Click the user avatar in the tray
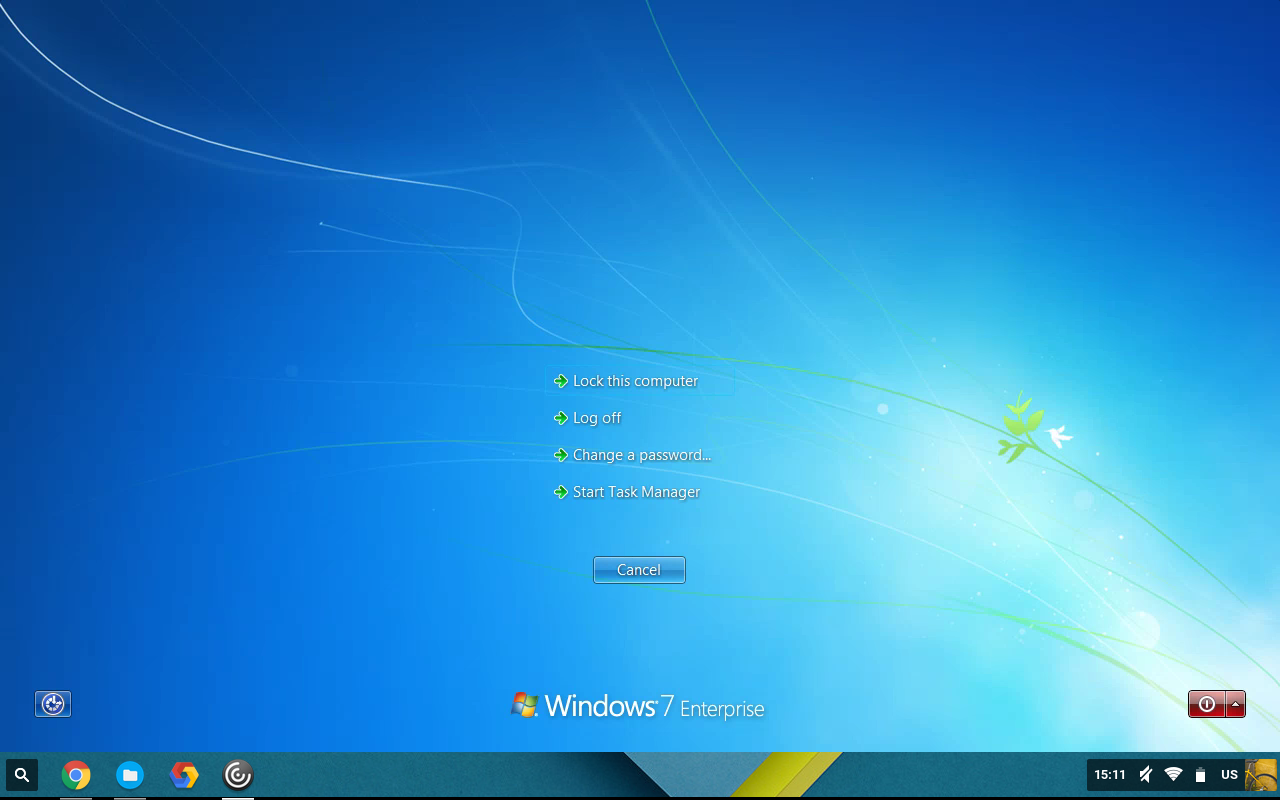 click(x=1260, y=775)
